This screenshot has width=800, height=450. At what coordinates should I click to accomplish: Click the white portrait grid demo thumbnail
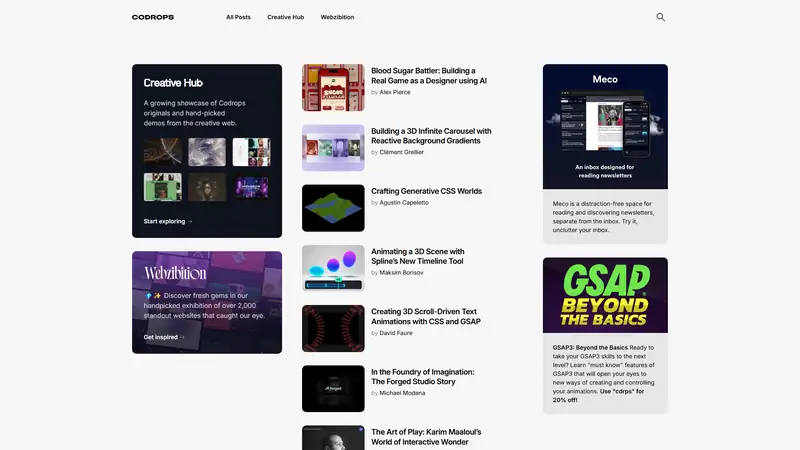tap(252, 152)
